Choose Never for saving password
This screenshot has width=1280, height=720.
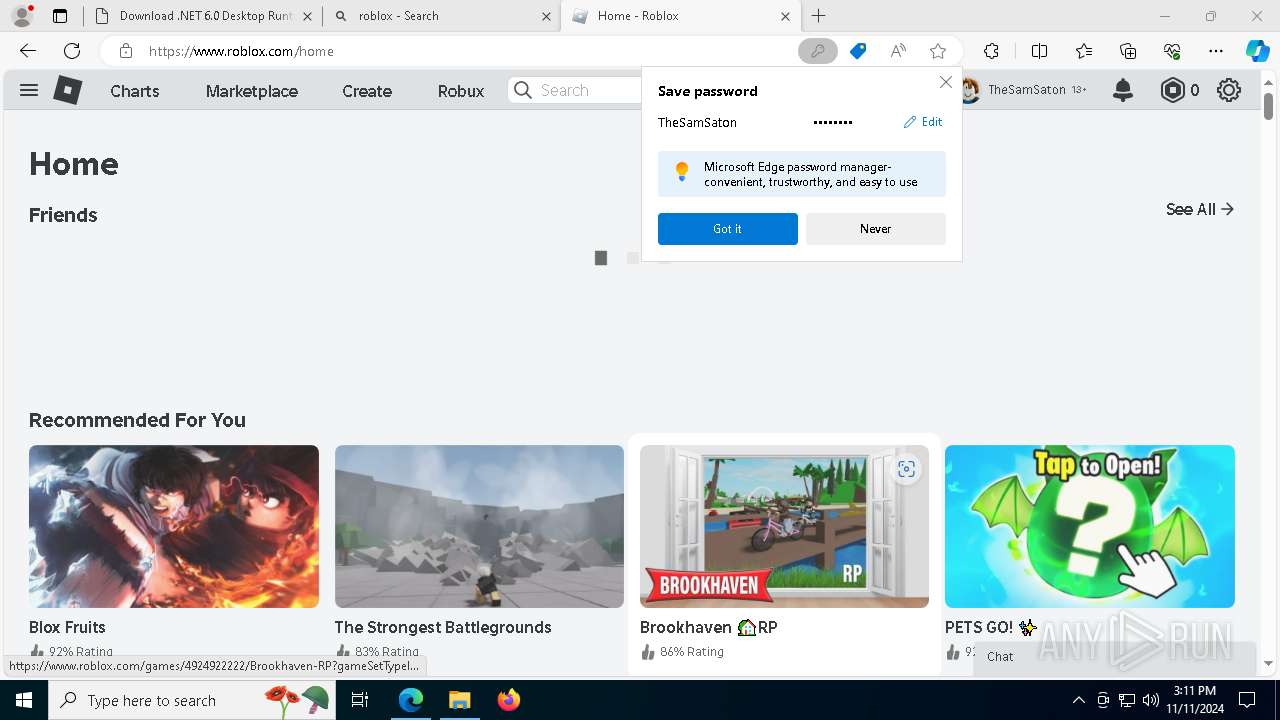pos(876,229)
